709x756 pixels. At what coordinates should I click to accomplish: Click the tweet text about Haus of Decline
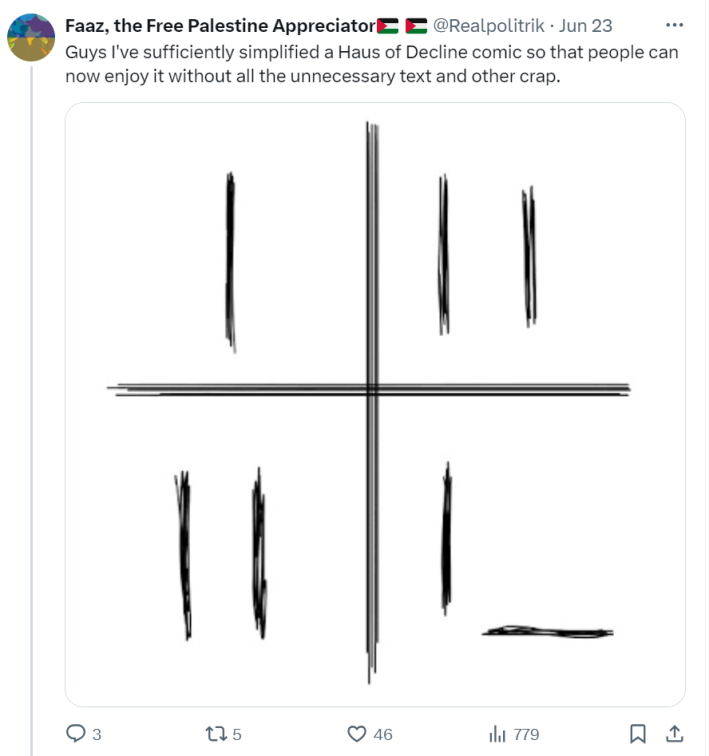[x=371, y=62]
